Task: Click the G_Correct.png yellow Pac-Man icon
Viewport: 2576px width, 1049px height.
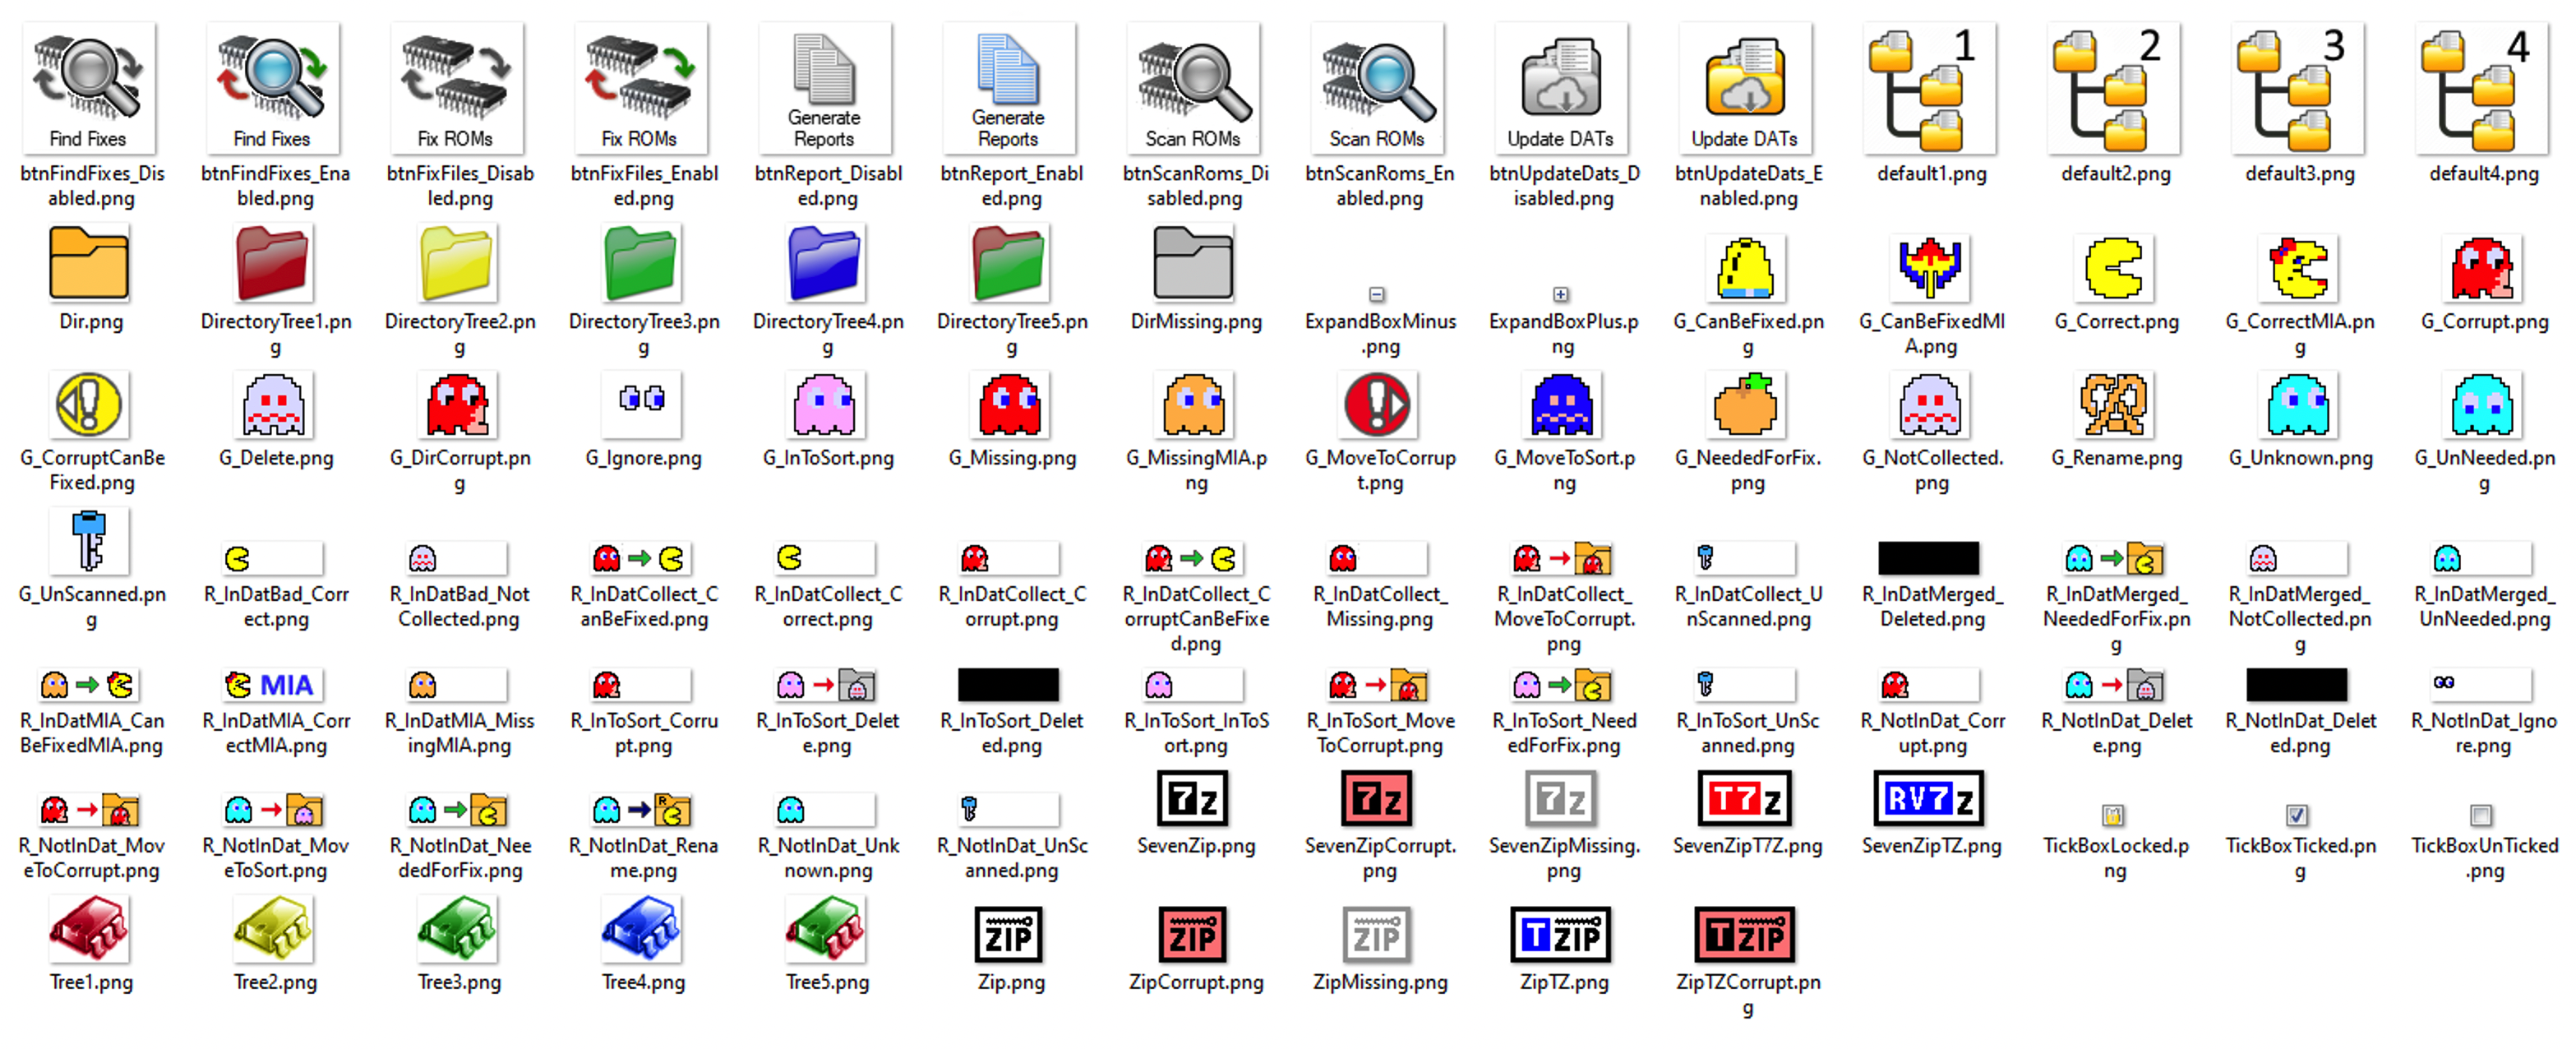Action: 2115,267
